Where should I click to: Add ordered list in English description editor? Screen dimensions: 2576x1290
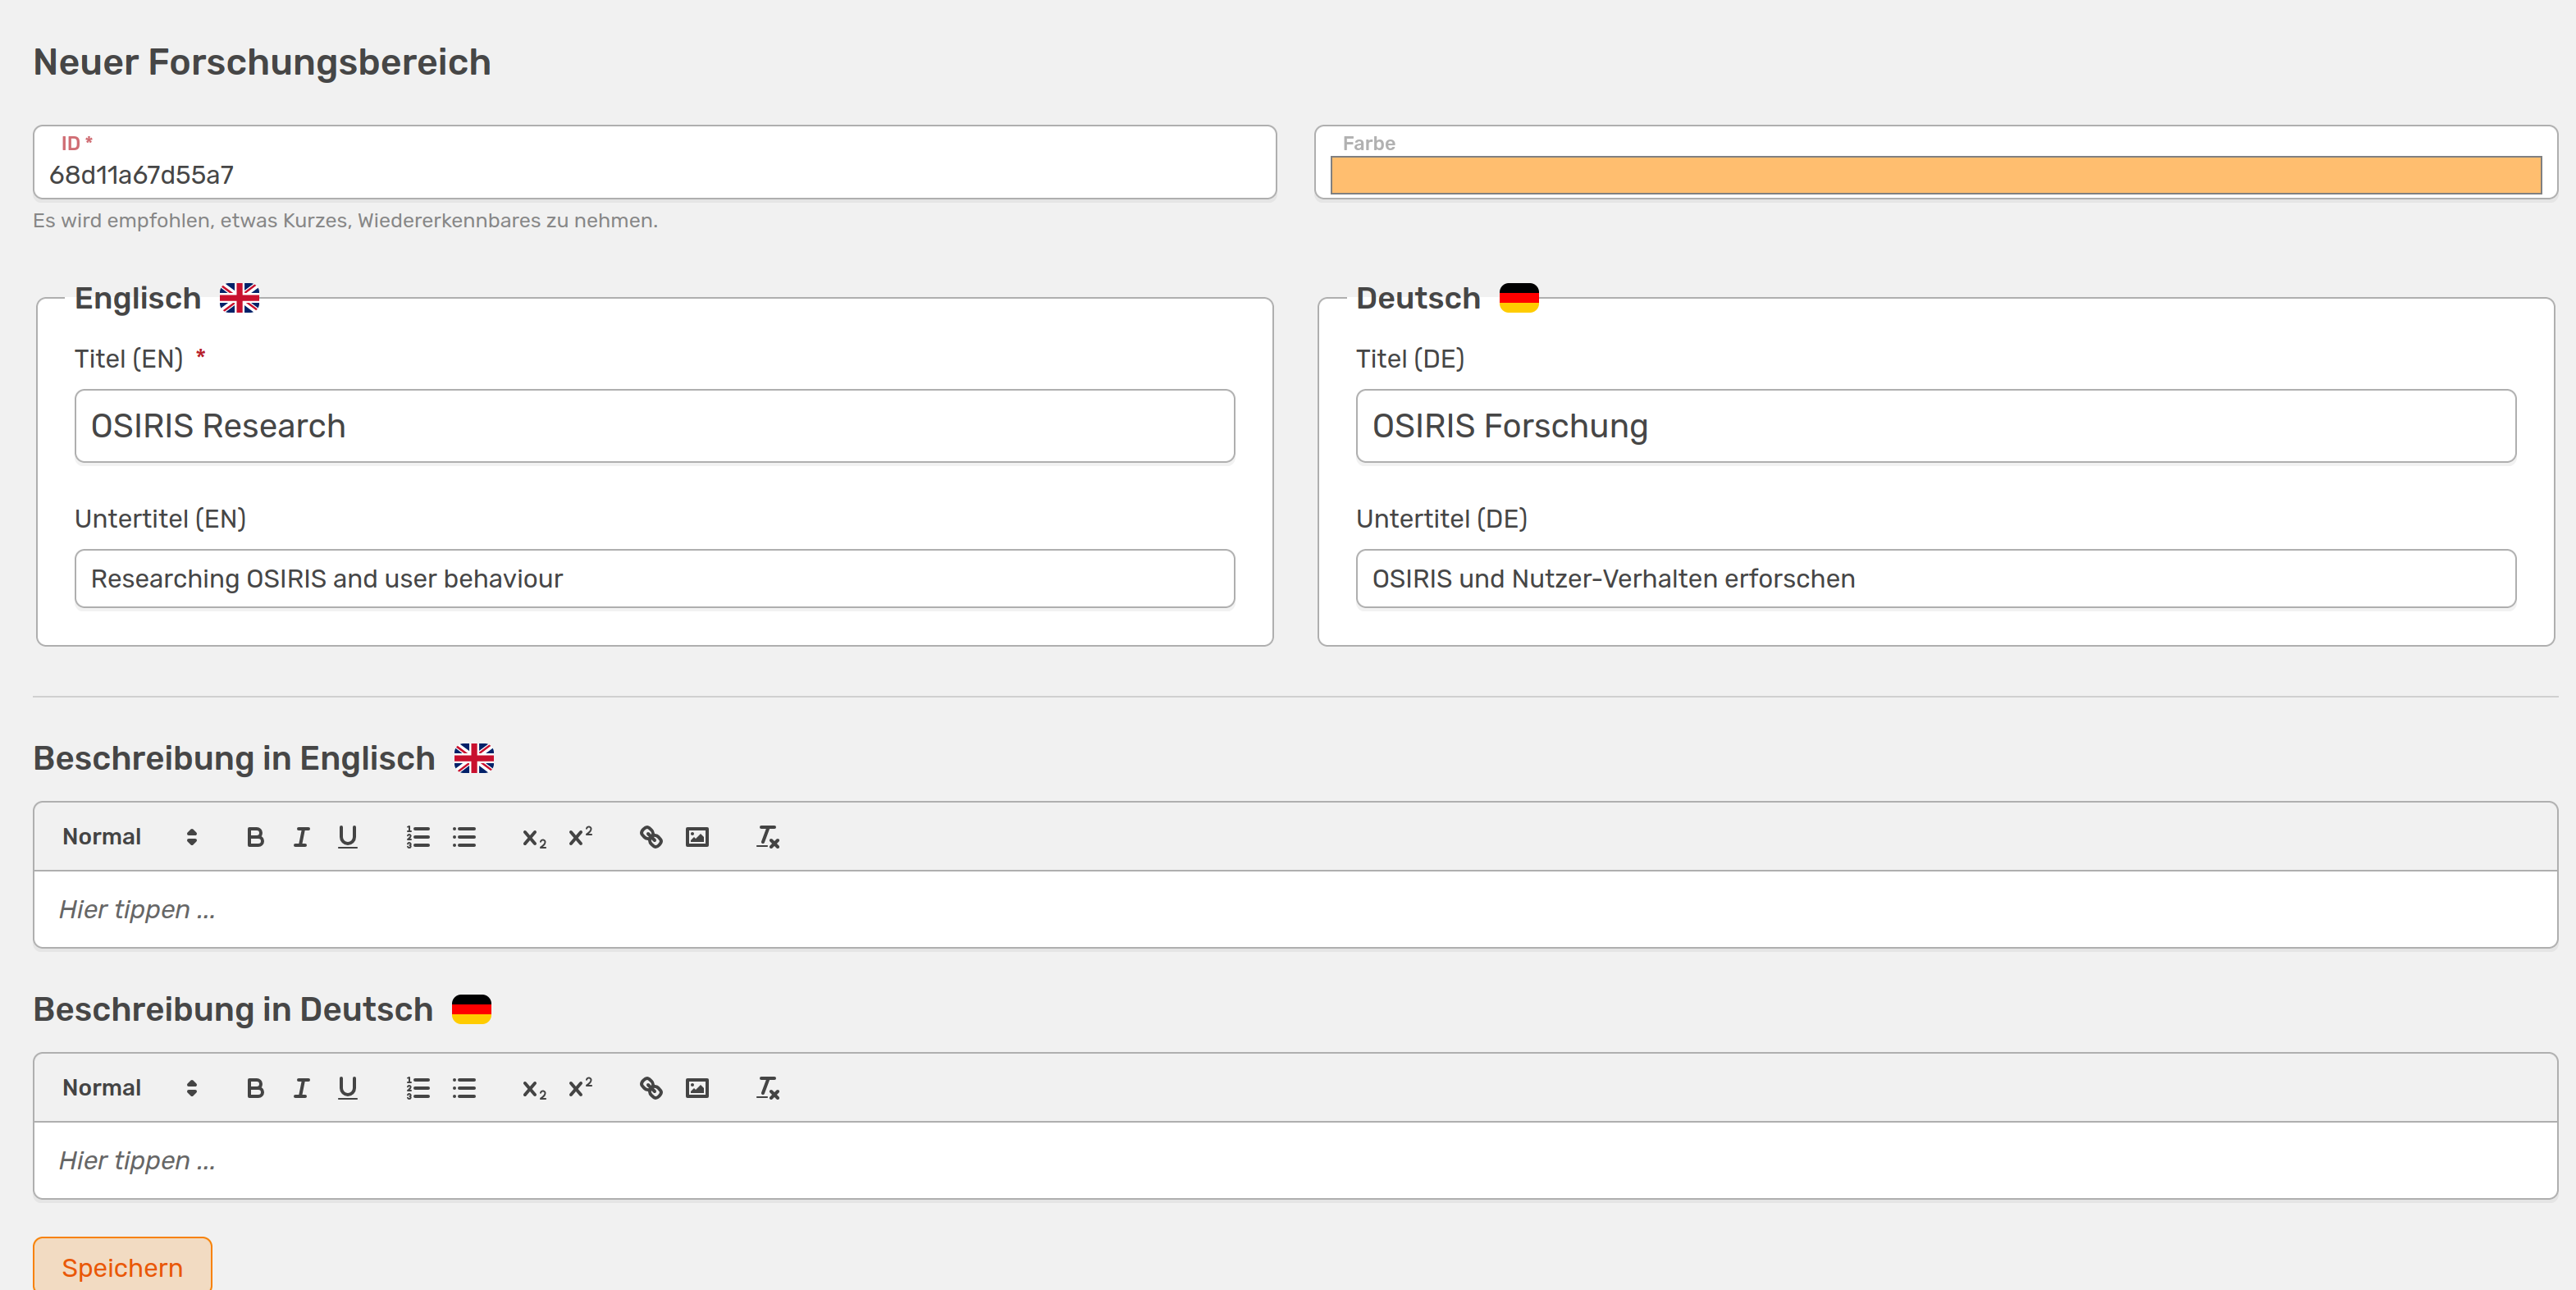coord(418,837)
